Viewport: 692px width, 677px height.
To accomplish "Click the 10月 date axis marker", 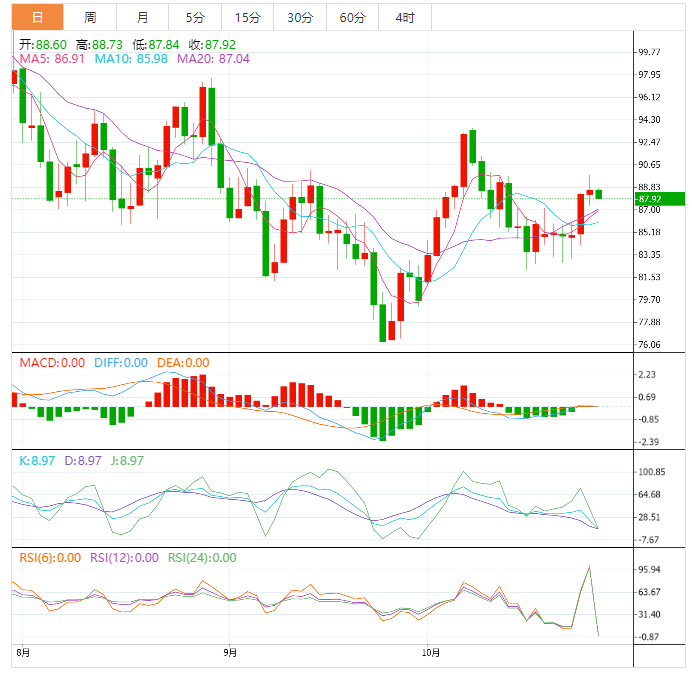I will click(x=431, y=652).
